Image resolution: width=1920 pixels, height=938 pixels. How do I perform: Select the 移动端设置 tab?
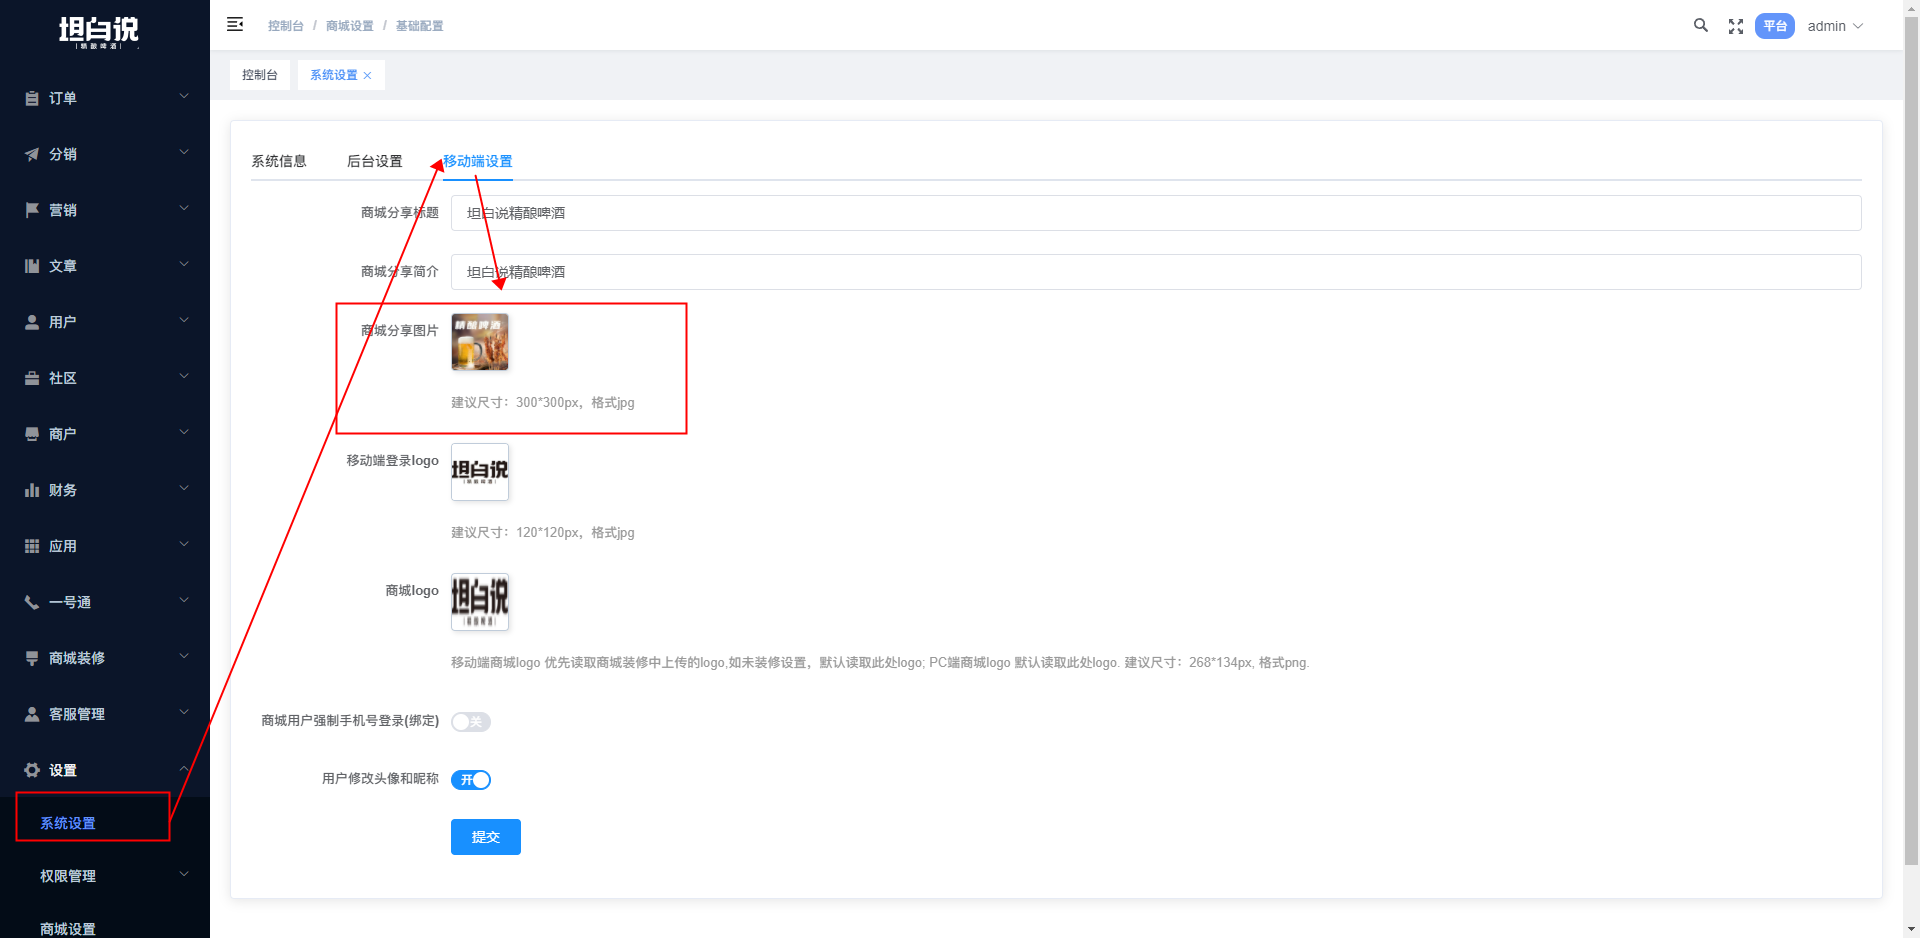[478, 161]
